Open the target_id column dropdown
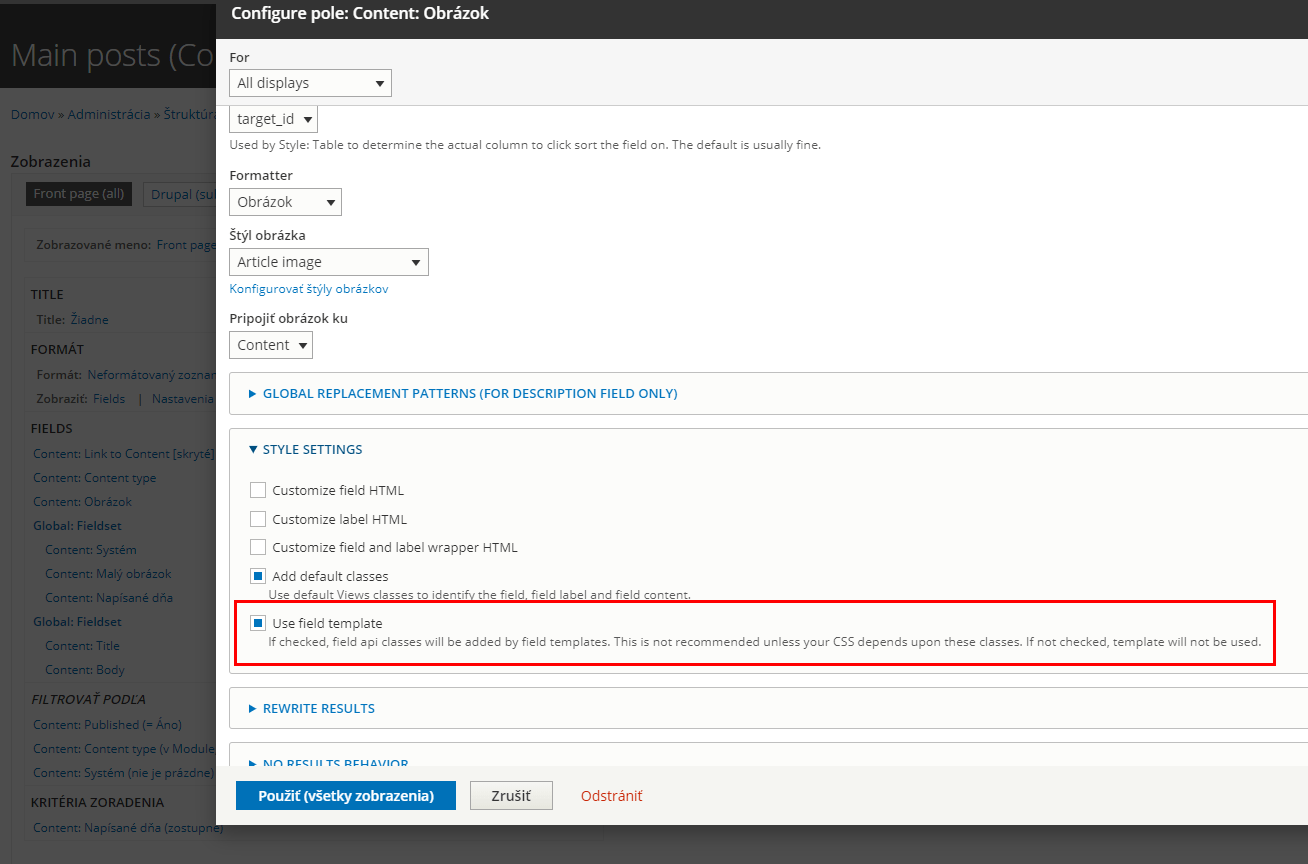Image resolution: width=1308 pixels, height=864 pixels. (272, 118)
